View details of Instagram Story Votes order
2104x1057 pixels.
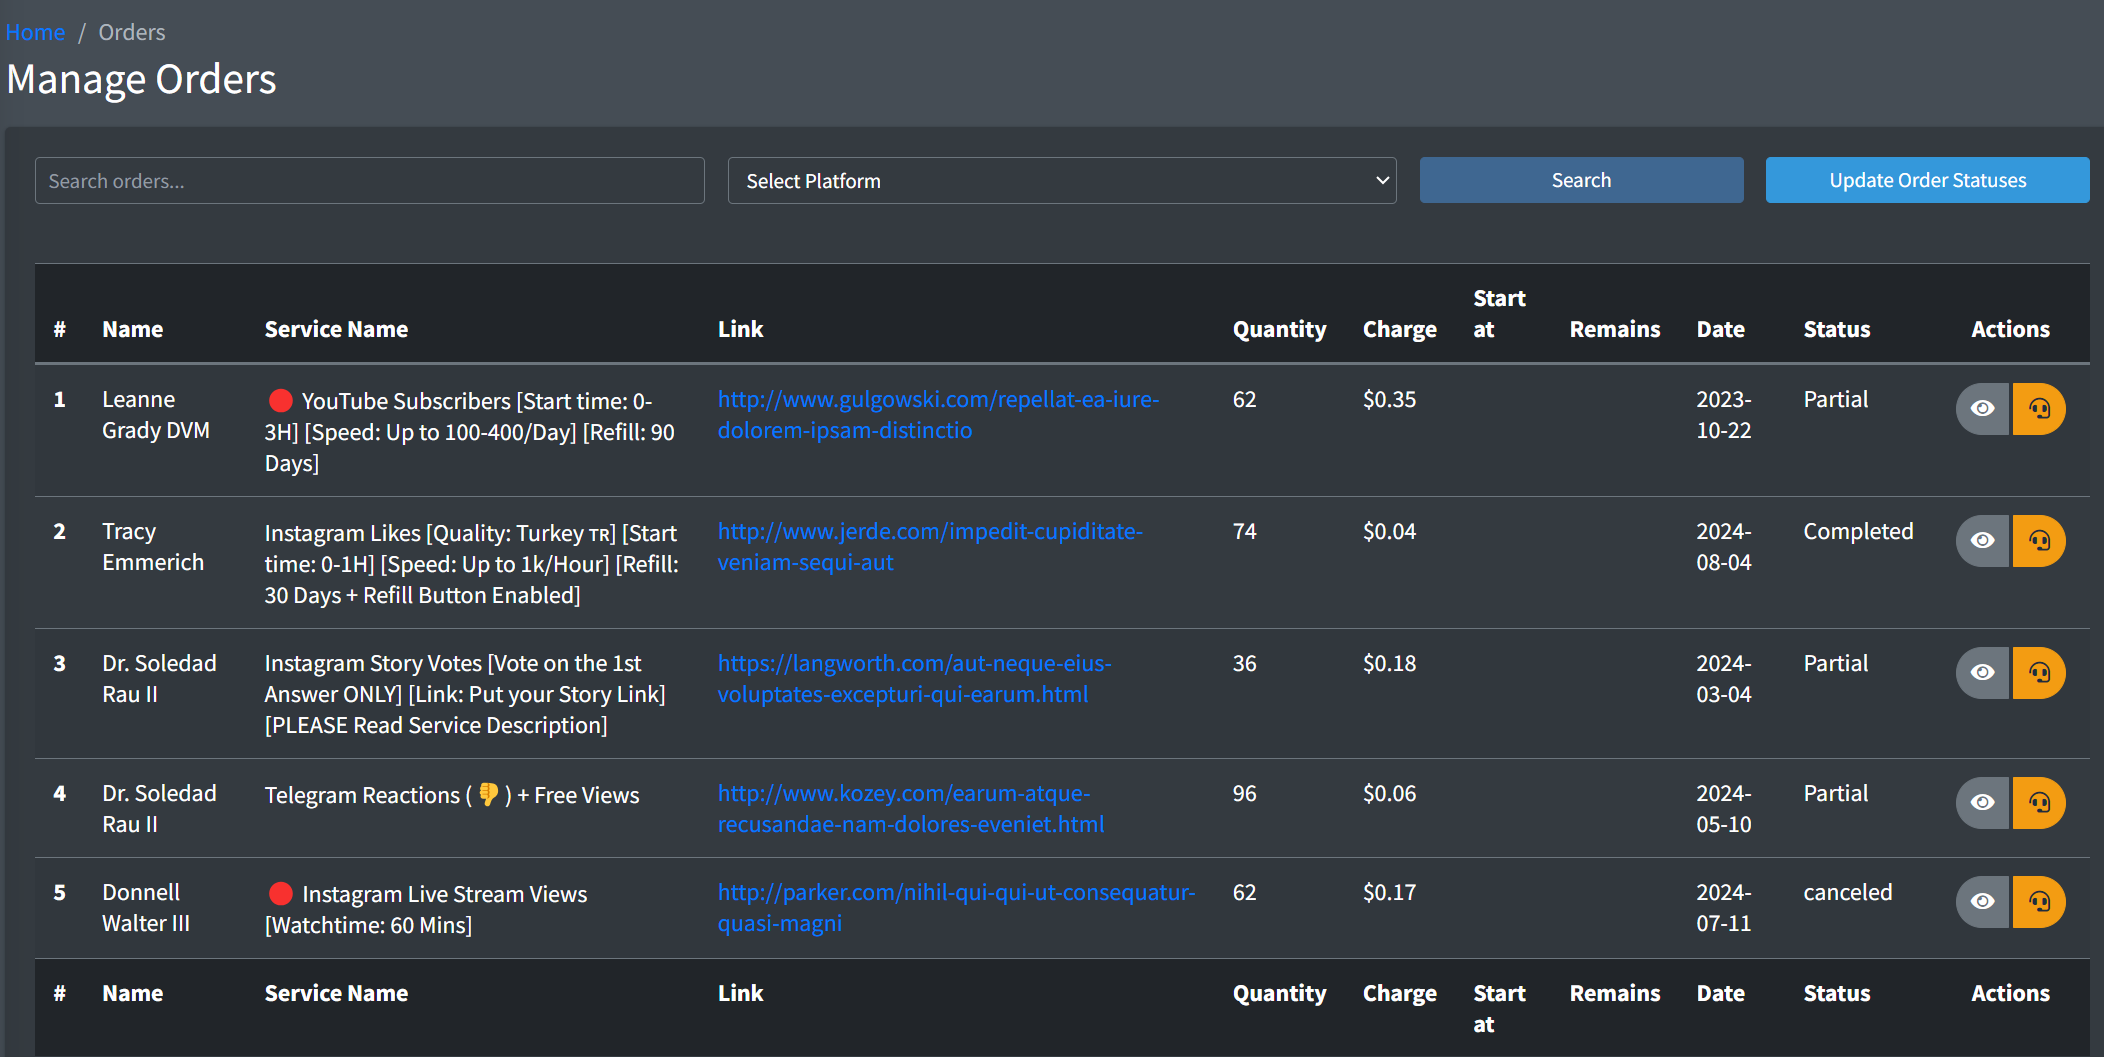click(x=1982, y=673)
